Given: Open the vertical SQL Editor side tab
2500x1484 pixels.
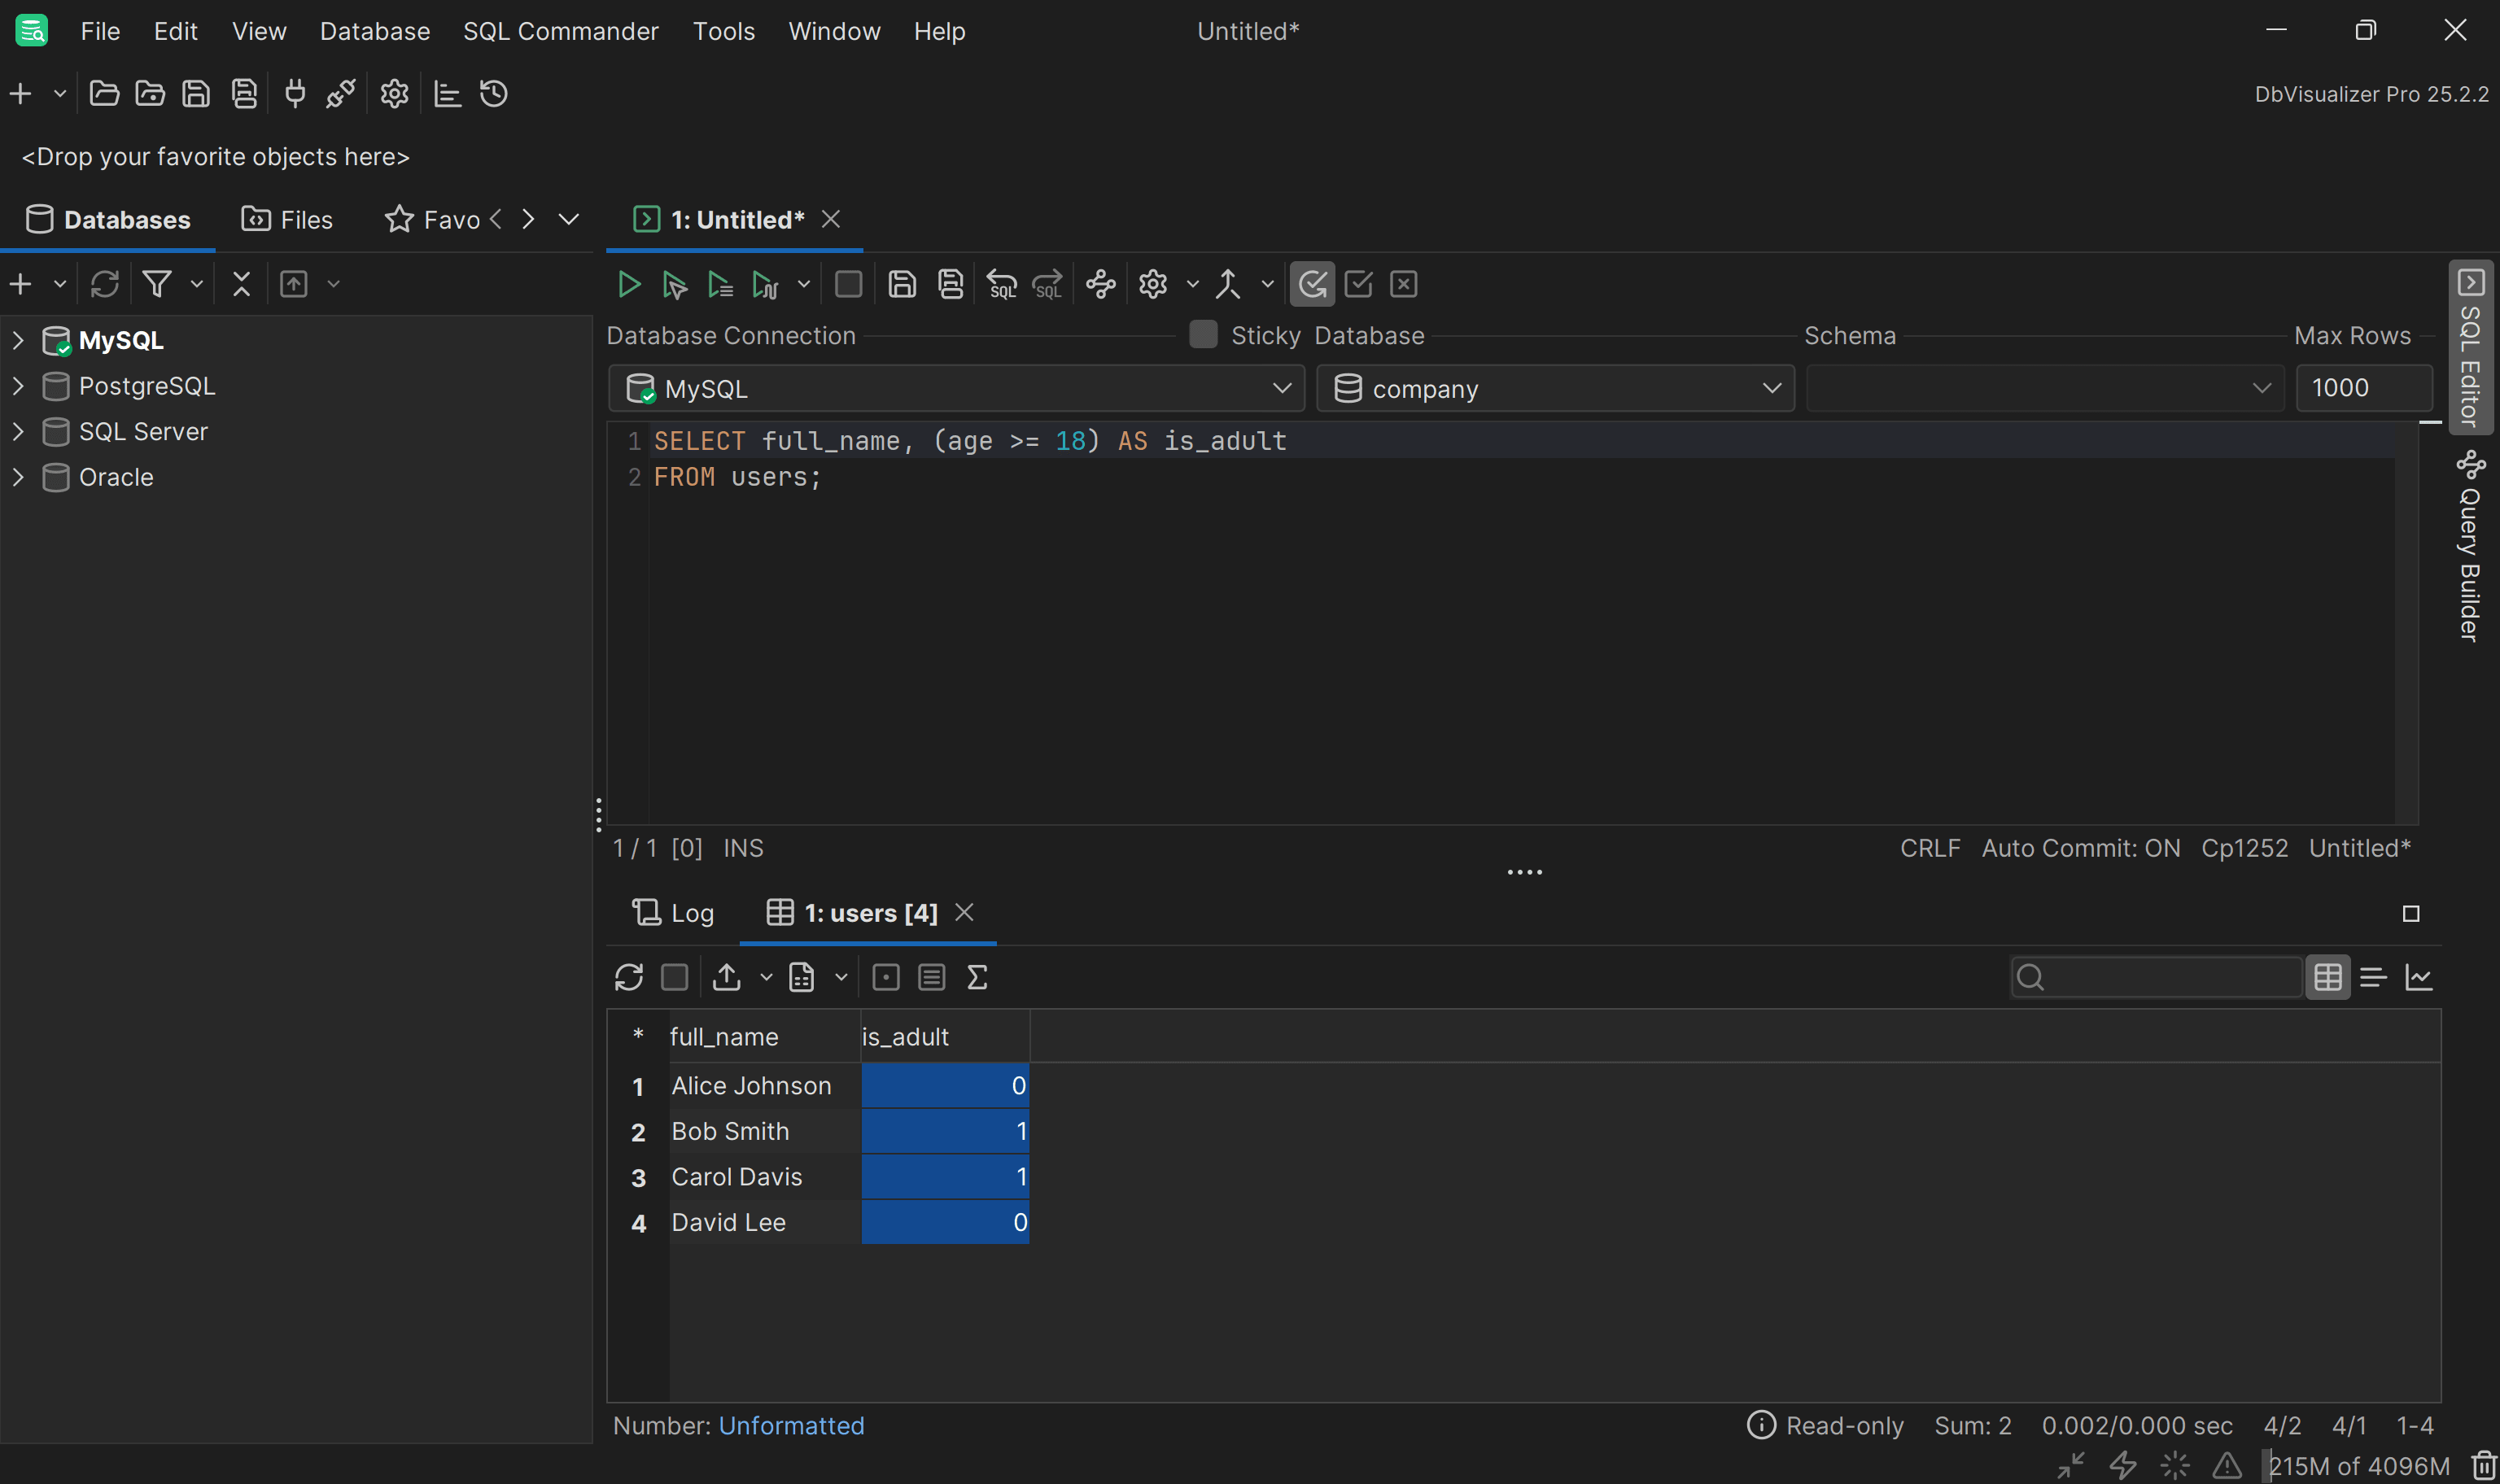Looking at the screenshot, I should pos(2470,347).
